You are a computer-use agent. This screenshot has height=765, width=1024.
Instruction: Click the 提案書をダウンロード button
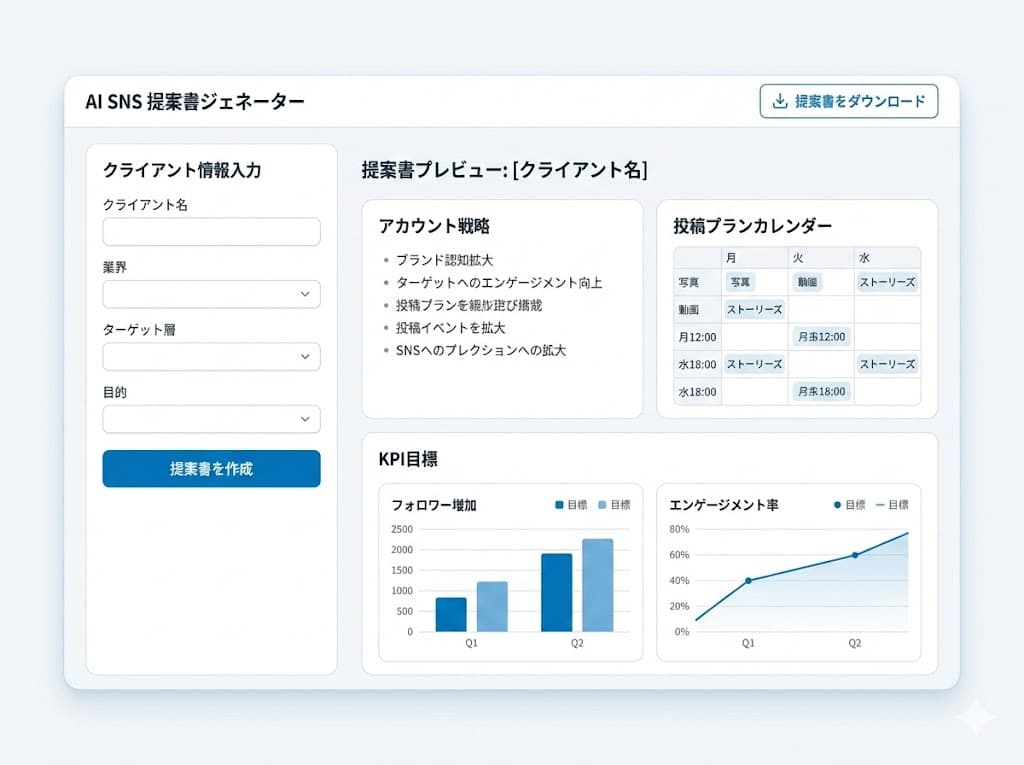(x=848, y=100)
